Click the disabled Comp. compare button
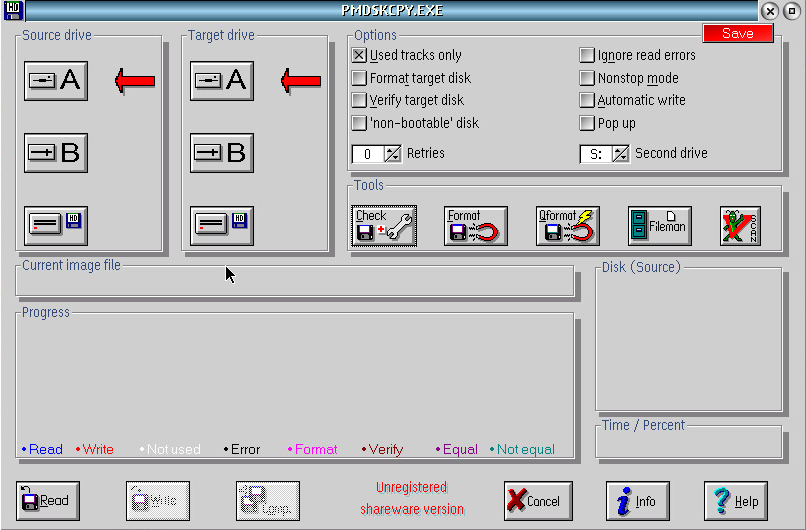 tap(268, 501)
